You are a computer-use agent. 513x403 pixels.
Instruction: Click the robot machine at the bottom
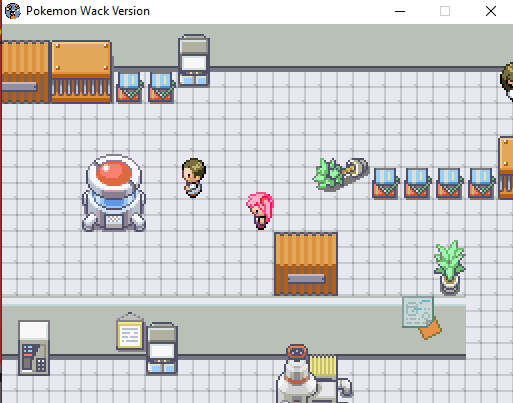click(313, 374)
